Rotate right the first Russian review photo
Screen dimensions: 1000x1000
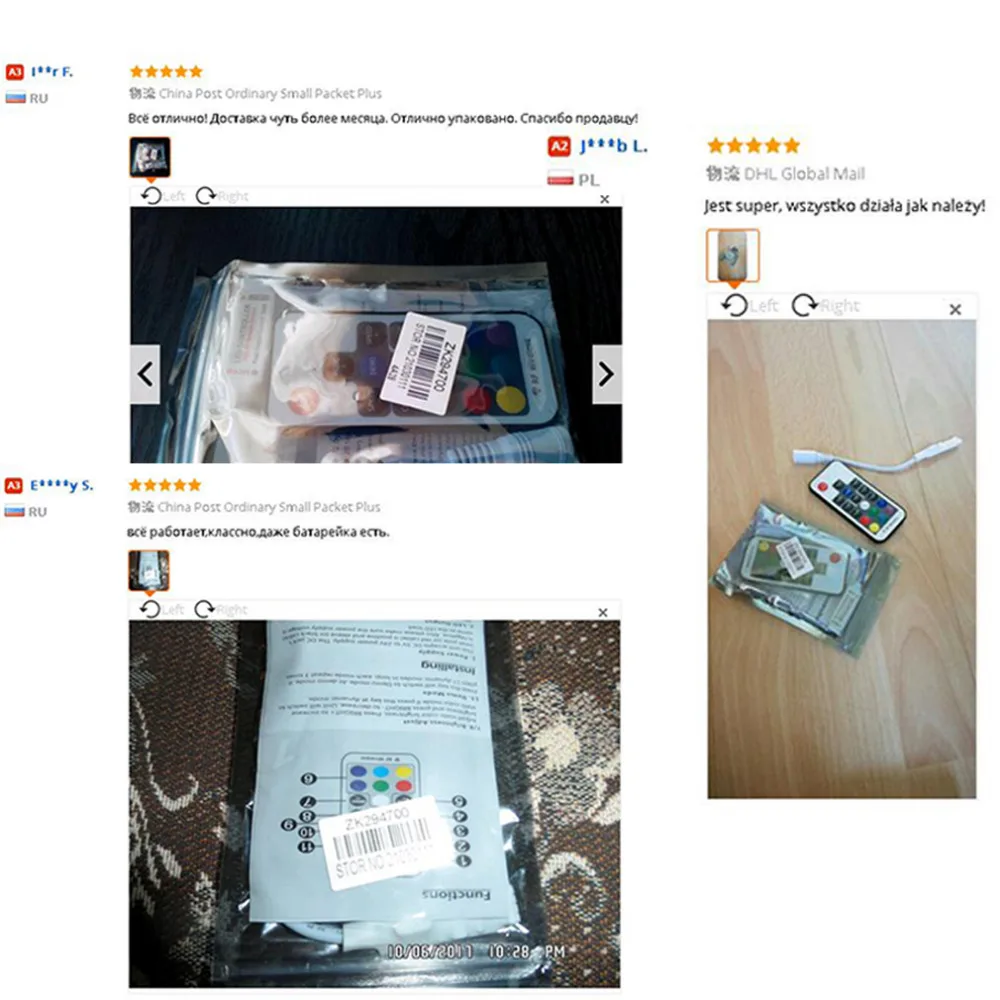pos(222,196)
